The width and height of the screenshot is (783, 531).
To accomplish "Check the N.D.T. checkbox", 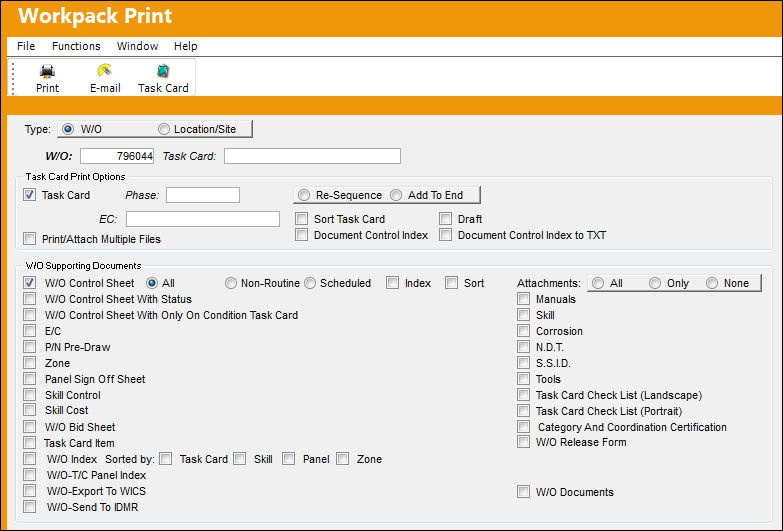I will click(x=523, y=347).
